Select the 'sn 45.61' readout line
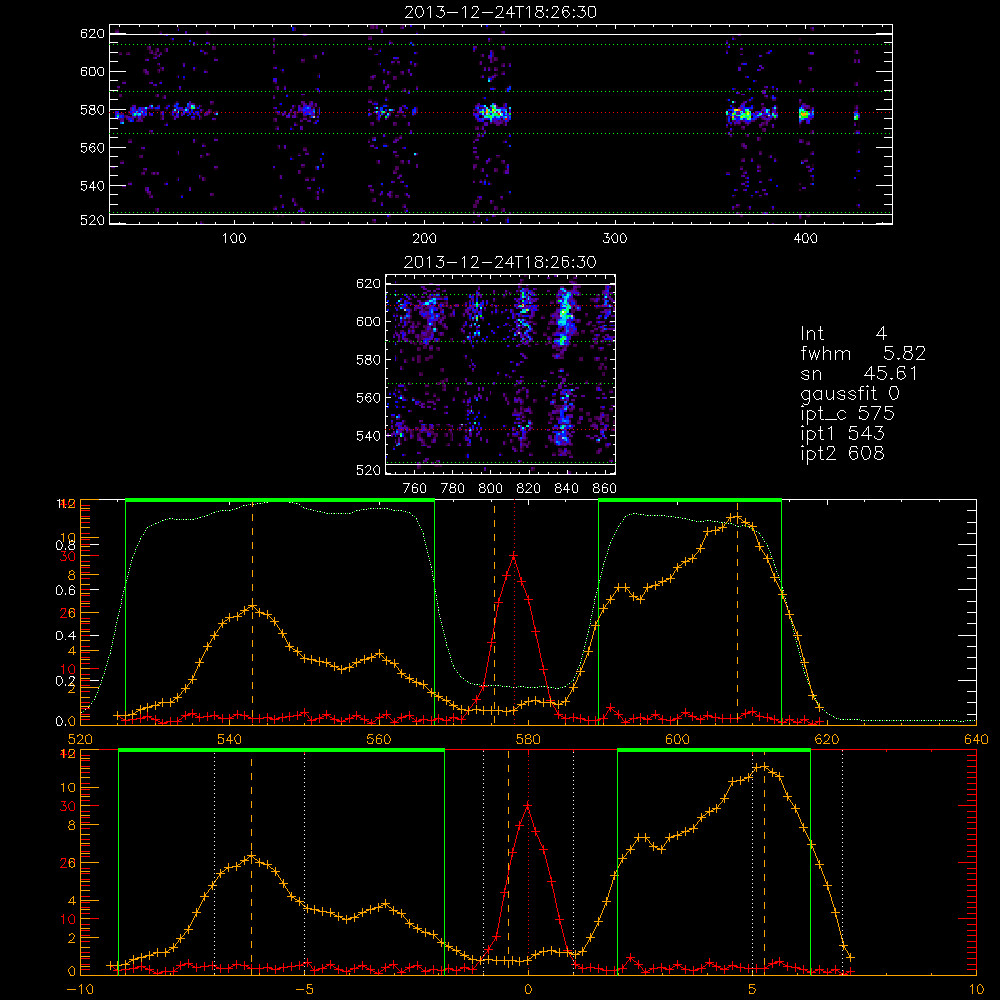The width and height of the screenshot is (1000, 1000). click(x=859, y=373)
